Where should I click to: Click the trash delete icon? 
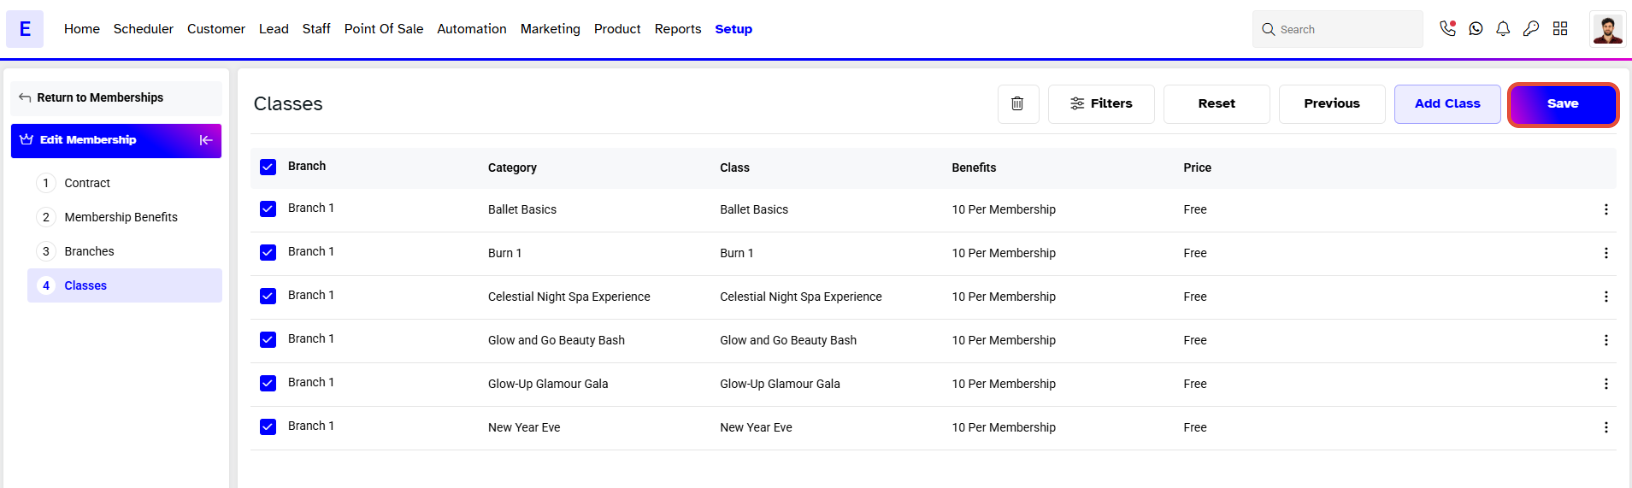coord(1017,104)
